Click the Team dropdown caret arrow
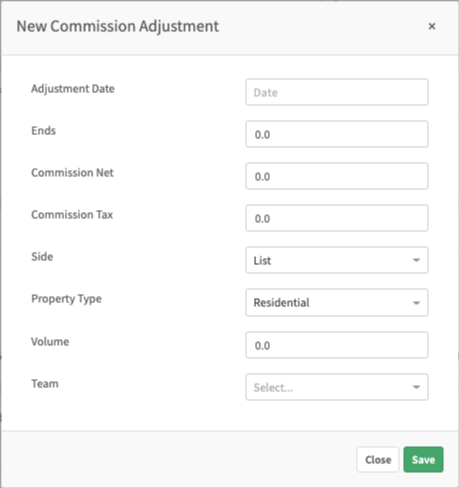This screenshot has height=488, width=459. [x=416, y=387]
